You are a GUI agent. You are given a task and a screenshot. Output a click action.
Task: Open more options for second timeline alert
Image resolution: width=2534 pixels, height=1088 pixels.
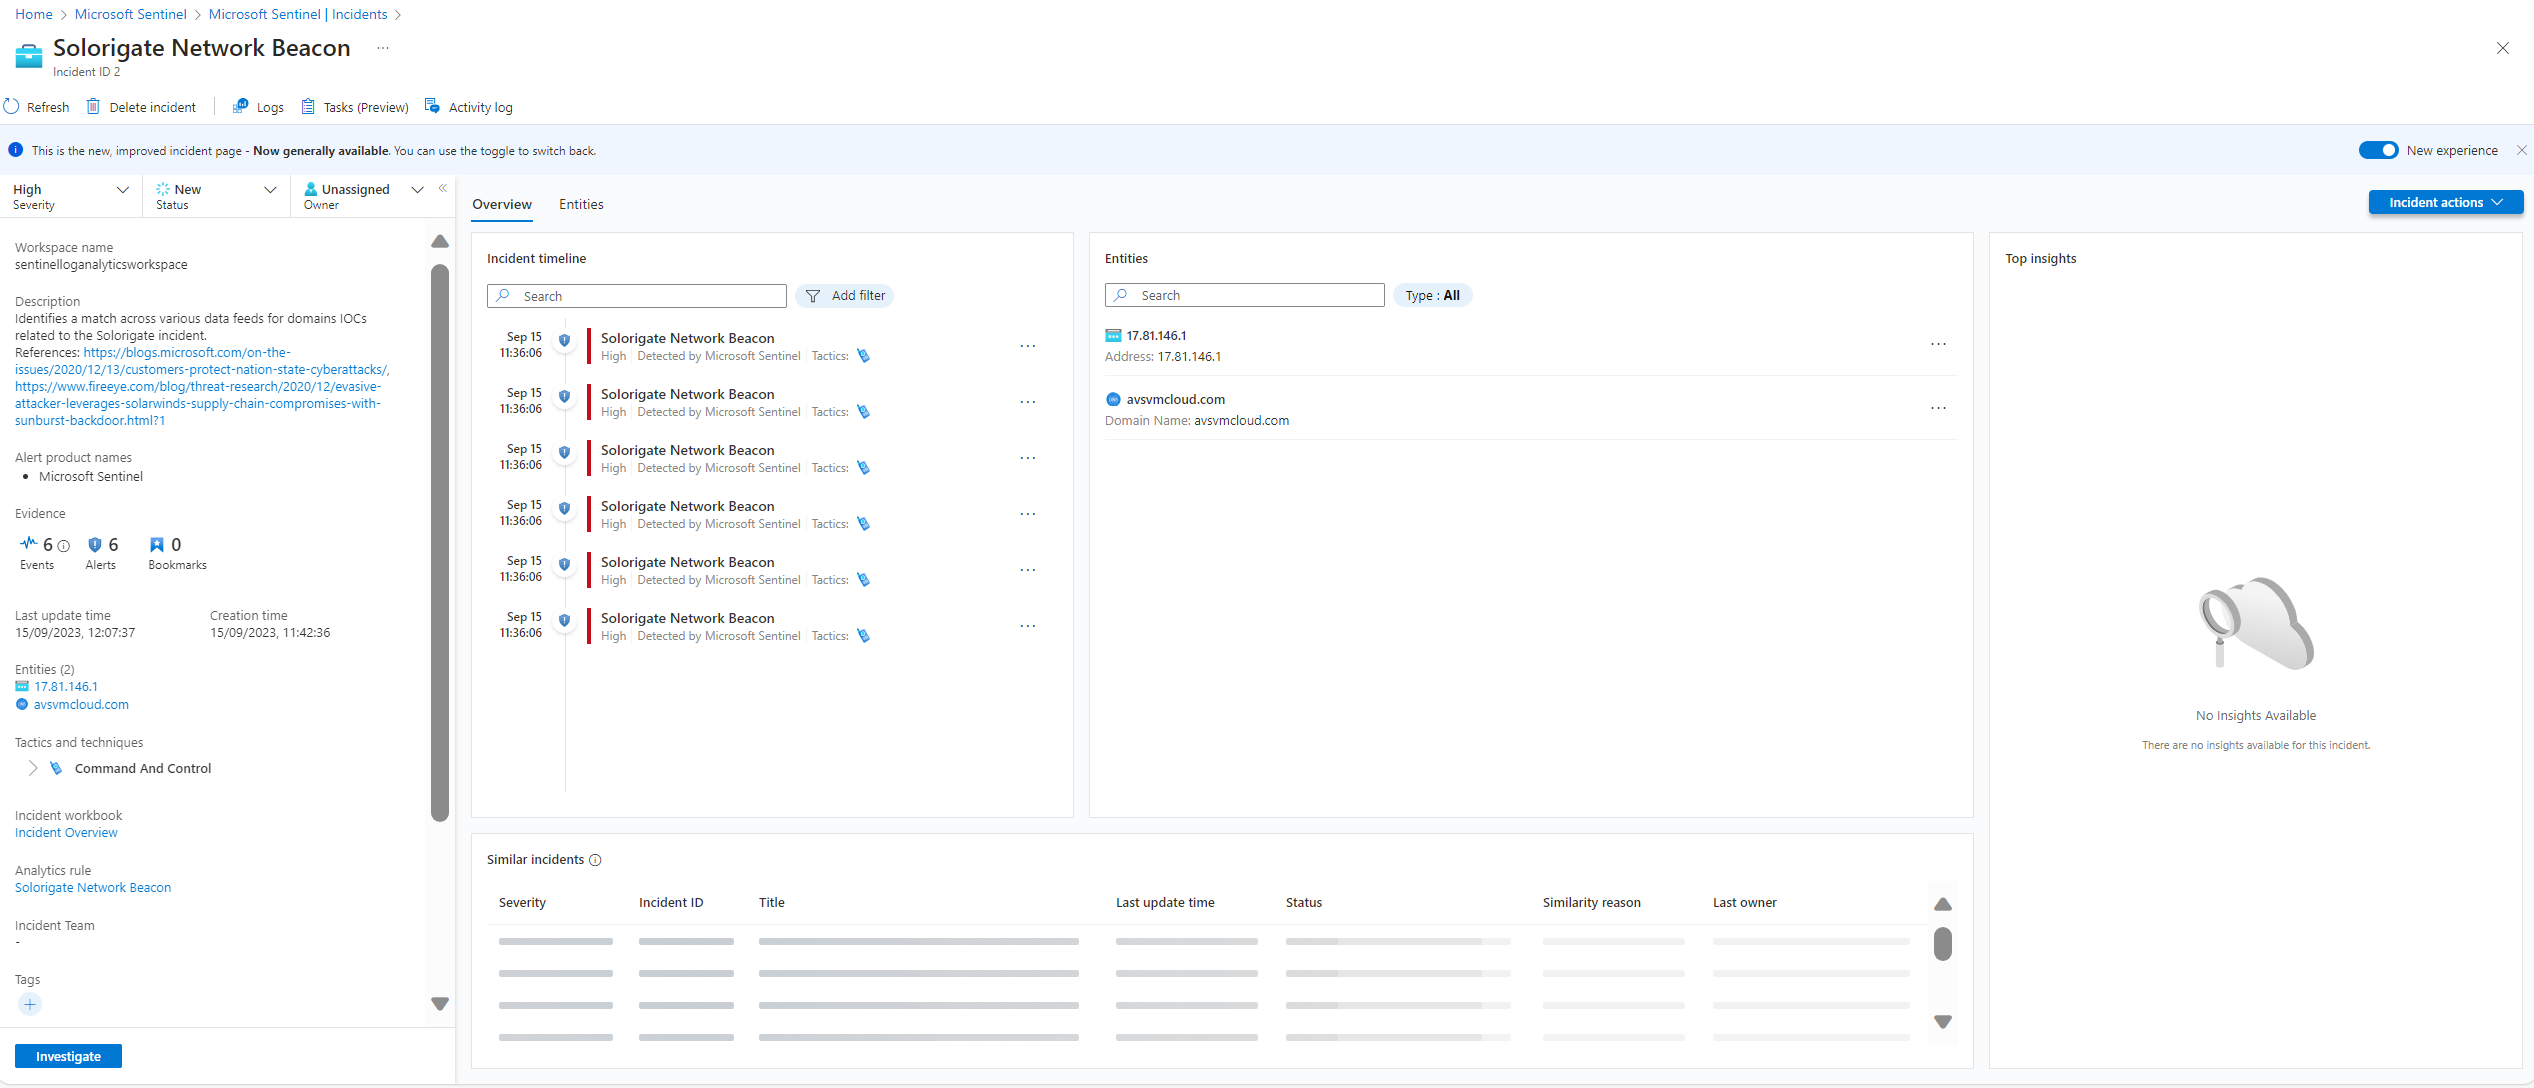1027,402
